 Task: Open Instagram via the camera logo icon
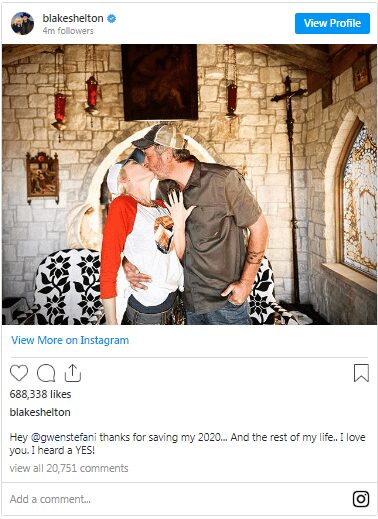tap(361, 499)
